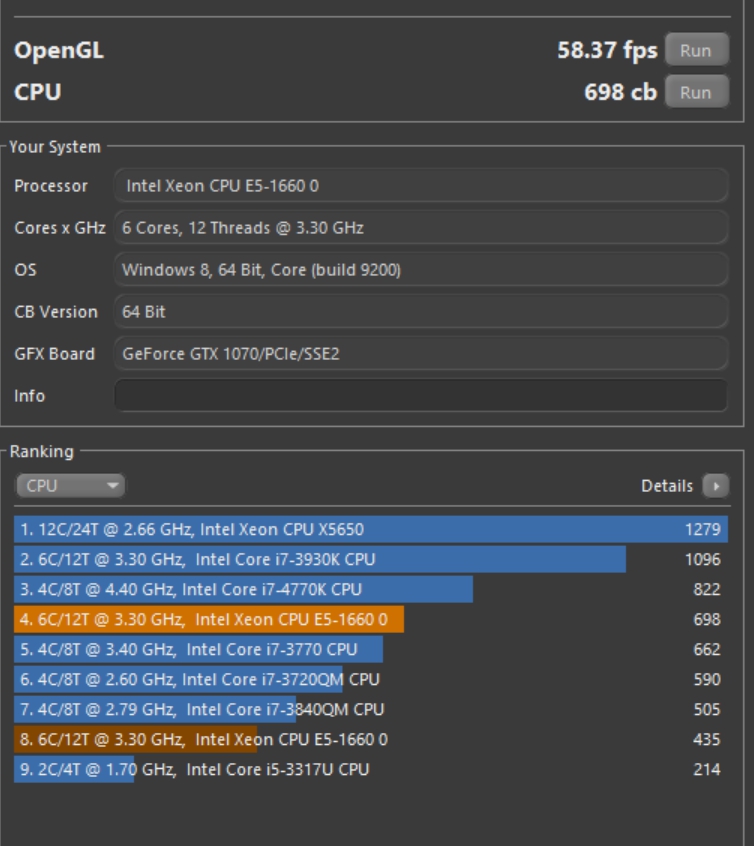754x846 pixels.
Task: Click the Cores x GHz field
Action: (x=420, y=228)
